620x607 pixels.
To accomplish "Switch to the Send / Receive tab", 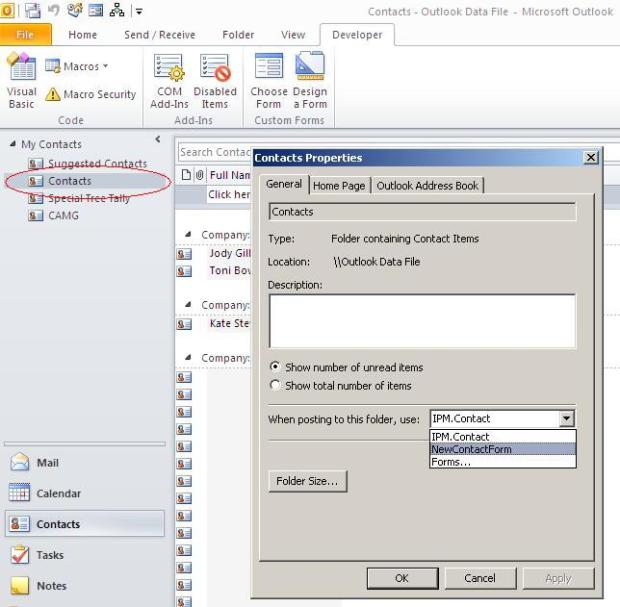I will click(160, 35).
